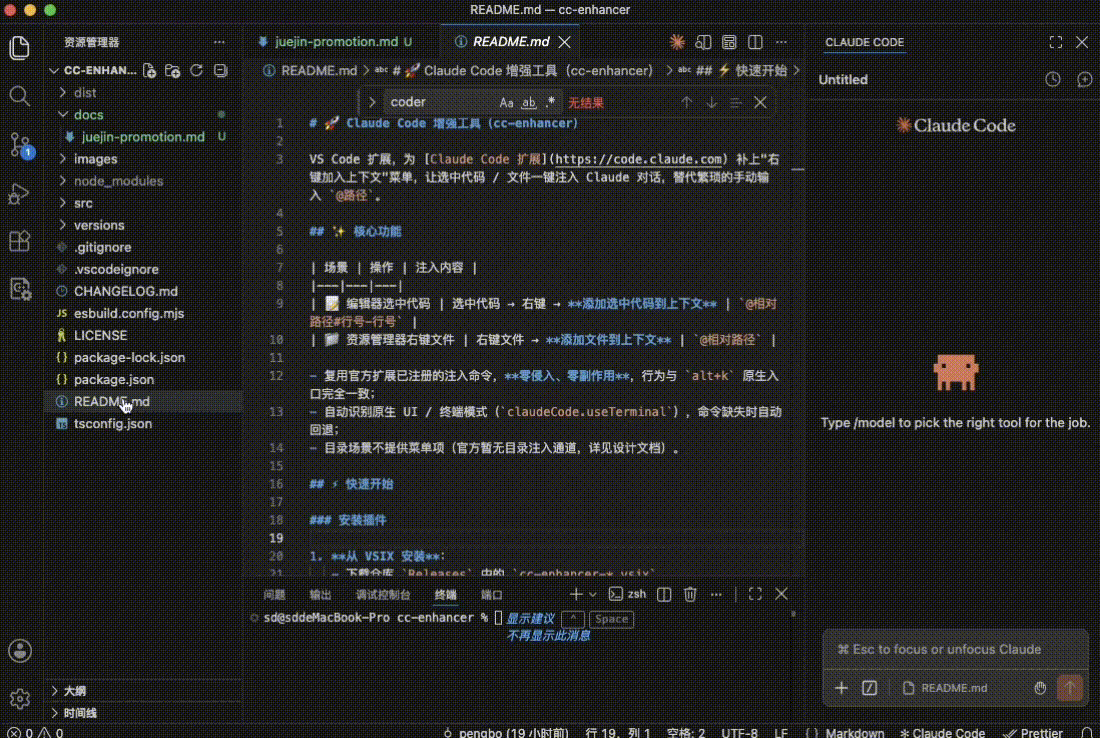Split the editor to the right
1100x738 pixels.
click(x=755, y=42)
